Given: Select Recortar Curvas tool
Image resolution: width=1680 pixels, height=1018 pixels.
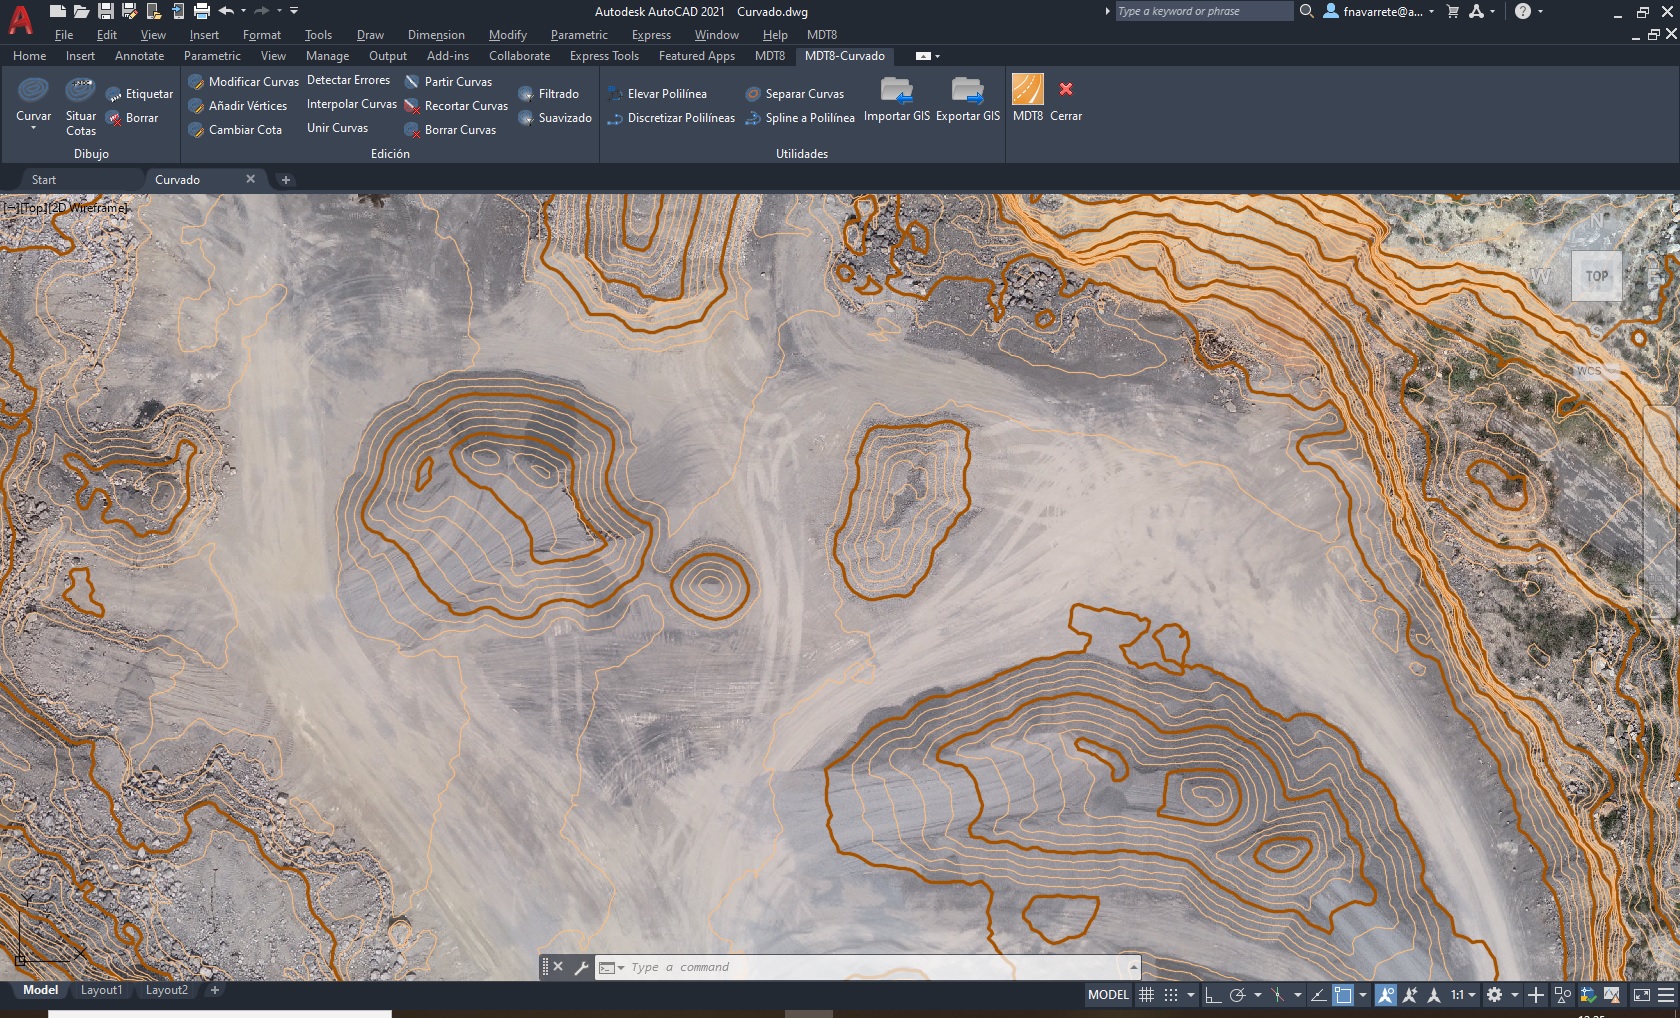Looking at the screenshot, I should [x=456, y=106].
